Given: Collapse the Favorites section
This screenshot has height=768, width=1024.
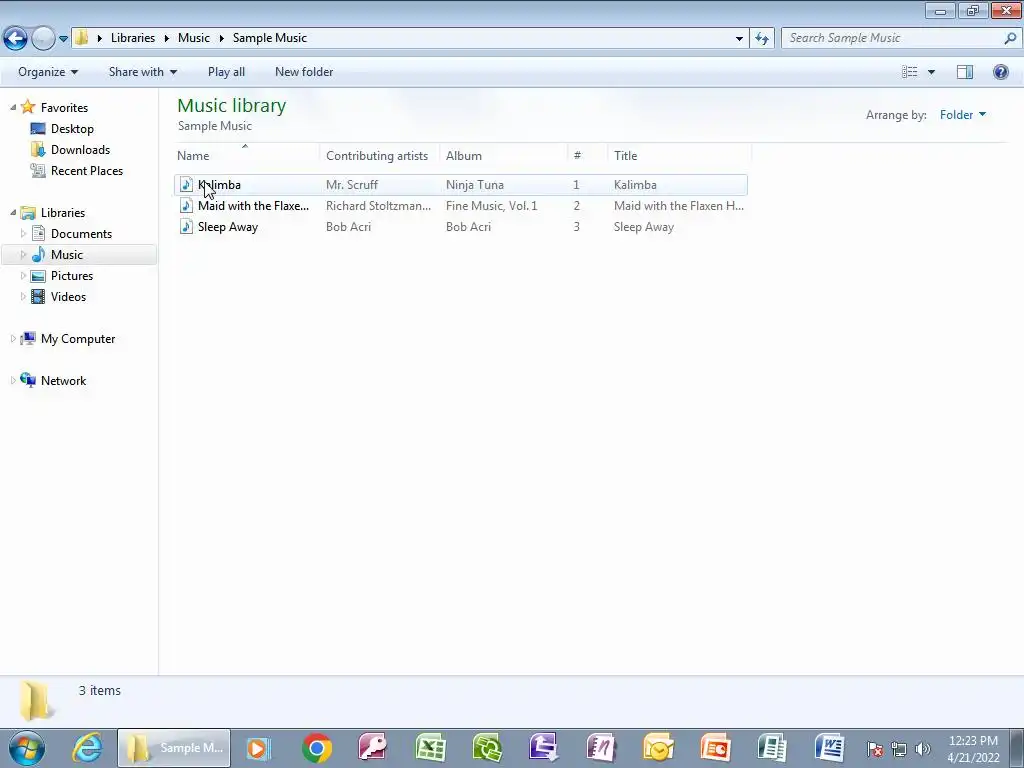Looking at the screenshot, I should [x=13, y=107].
